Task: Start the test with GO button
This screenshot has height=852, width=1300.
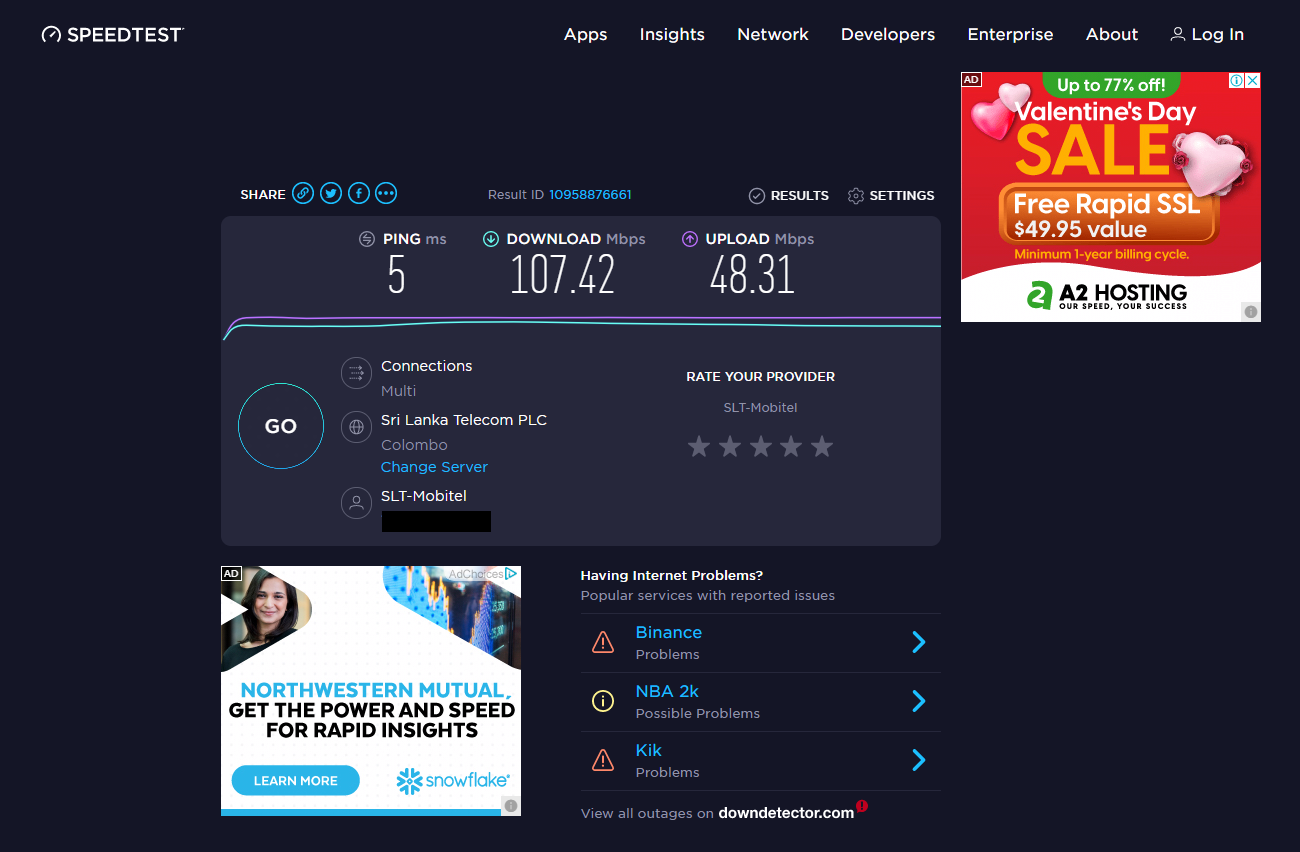Action: click(281, 426)
